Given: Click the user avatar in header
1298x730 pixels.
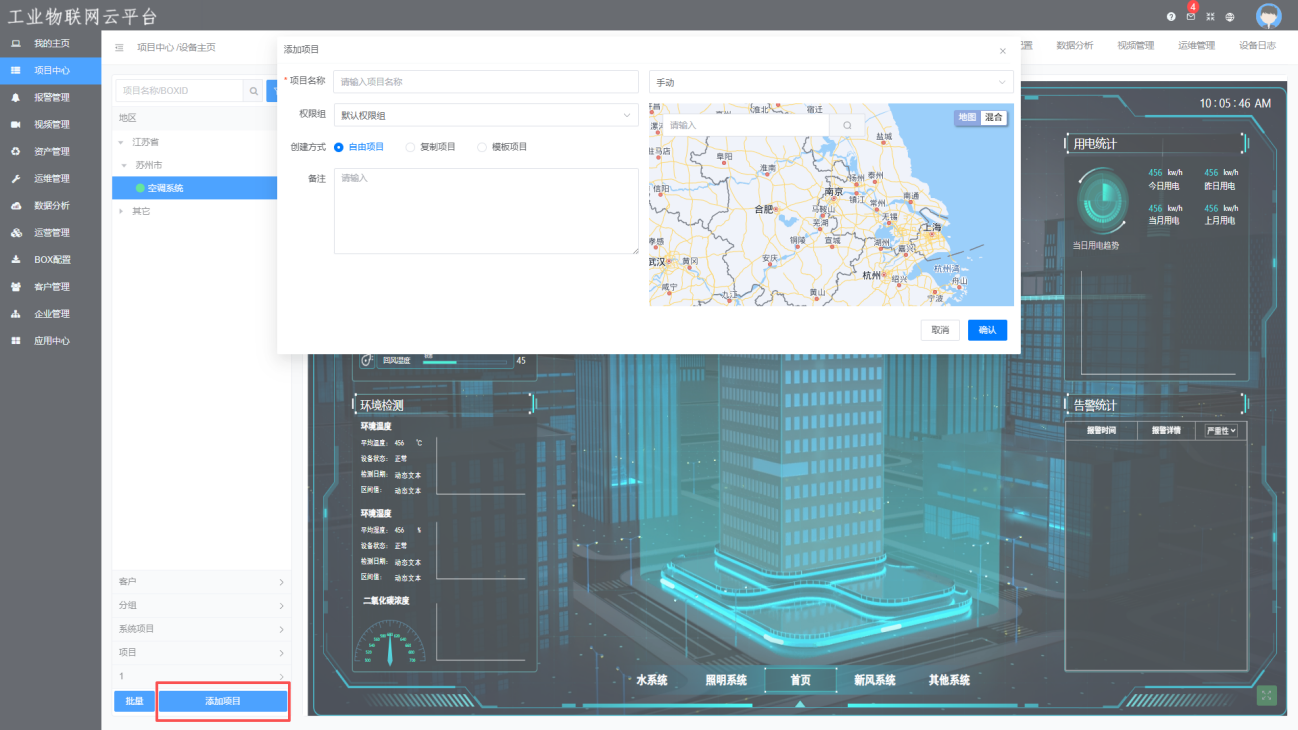Looking at the screenshot, I should pyautogui.click(x=1268, y=17).
